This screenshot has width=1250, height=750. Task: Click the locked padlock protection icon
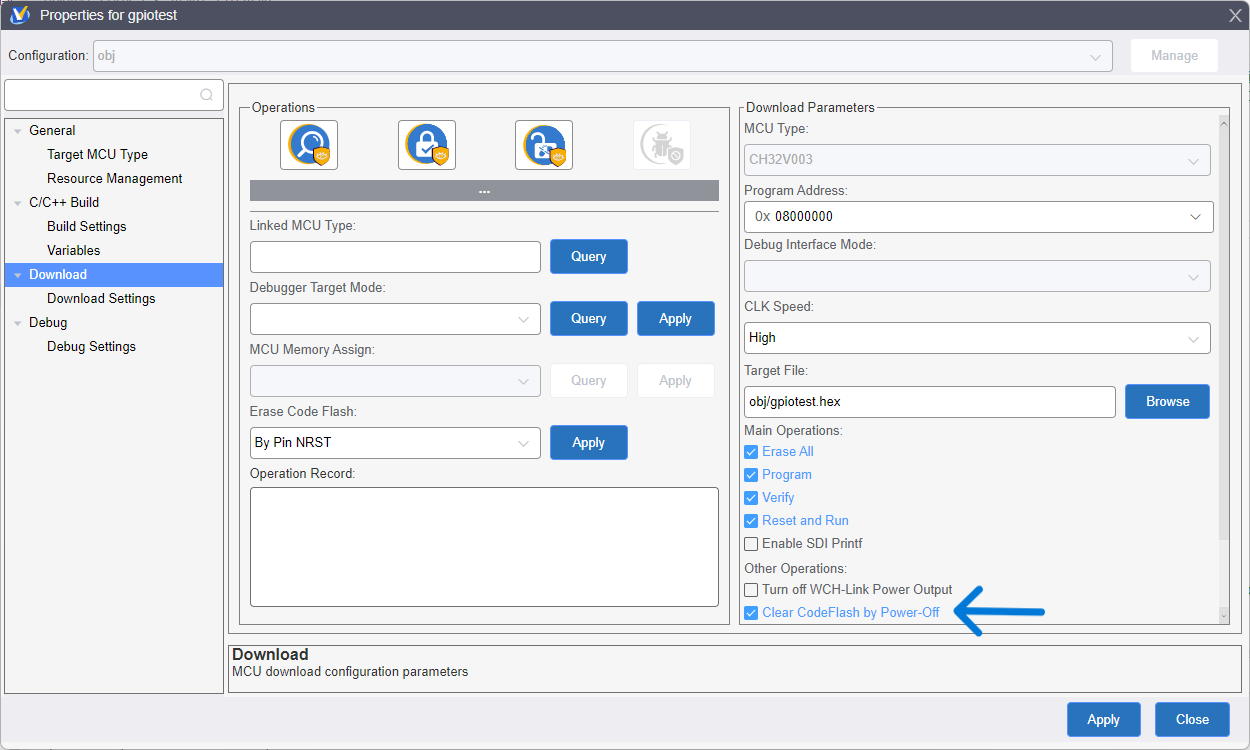tap(427, 145)
